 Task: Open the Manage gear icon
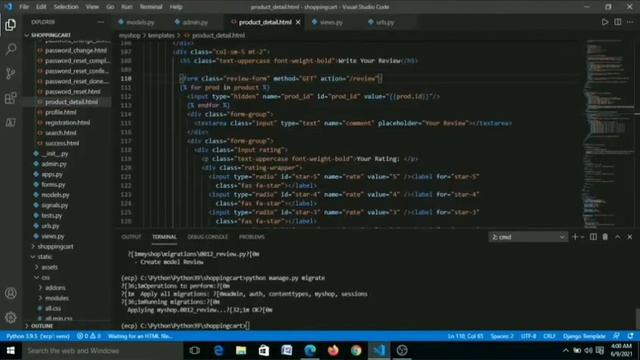point(11,317)
